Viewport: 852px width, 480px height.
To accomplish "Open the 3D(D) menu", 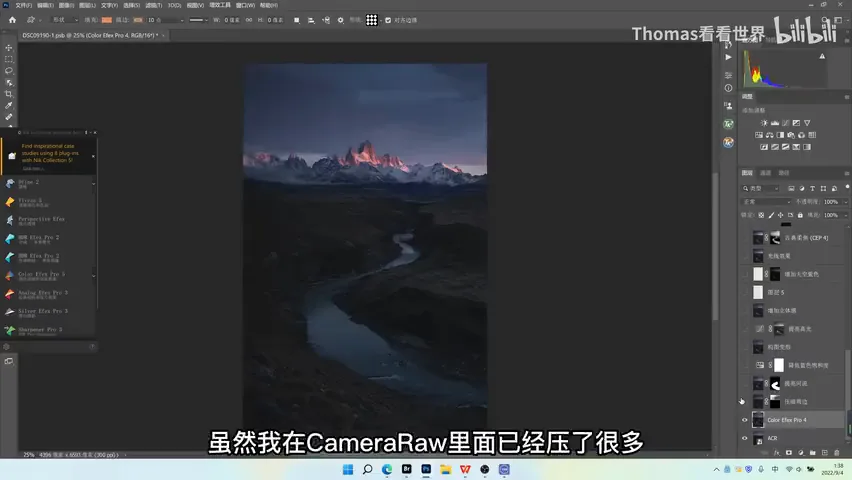I will pyautogui.click(x=174, y=5).
